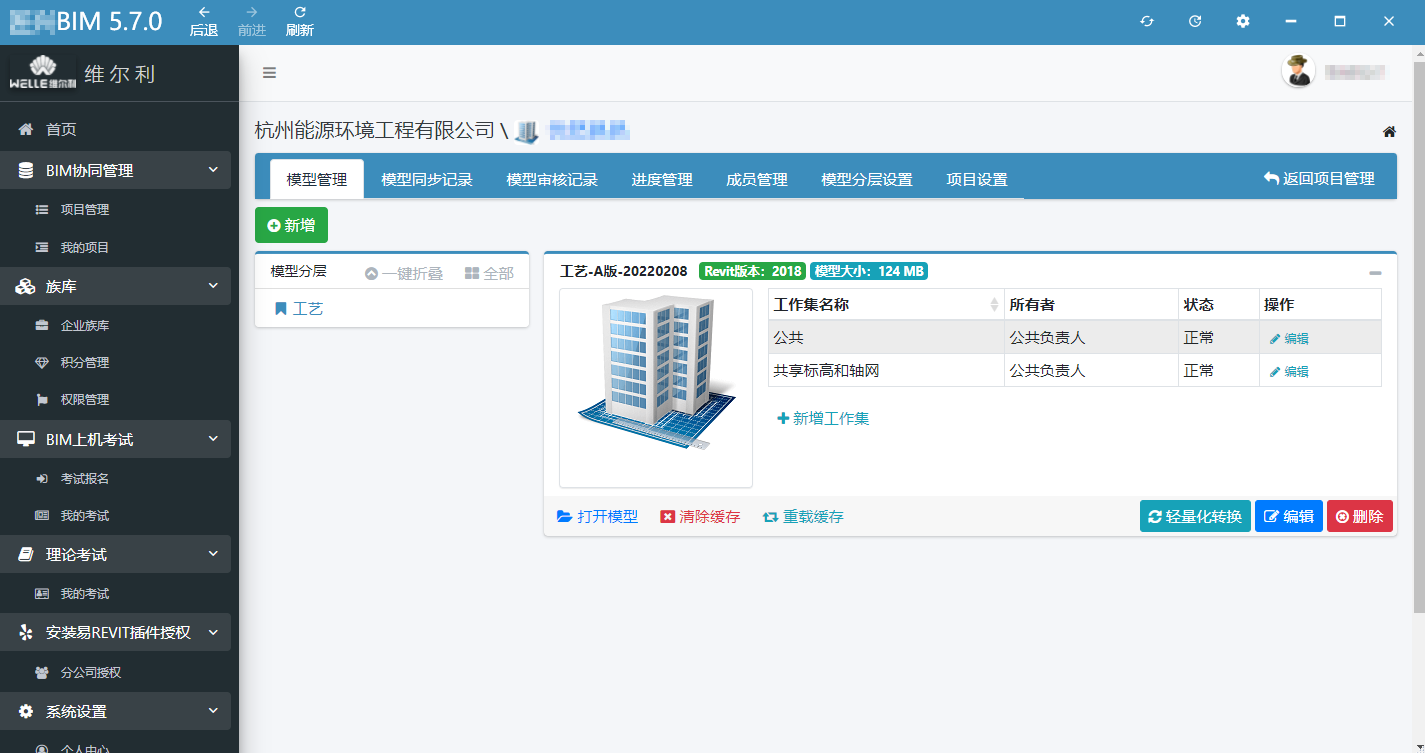This screenshot has width=1425, height=753.
Task: Click the 轻量化转换 button
Action: click(x=1194, y=516)
